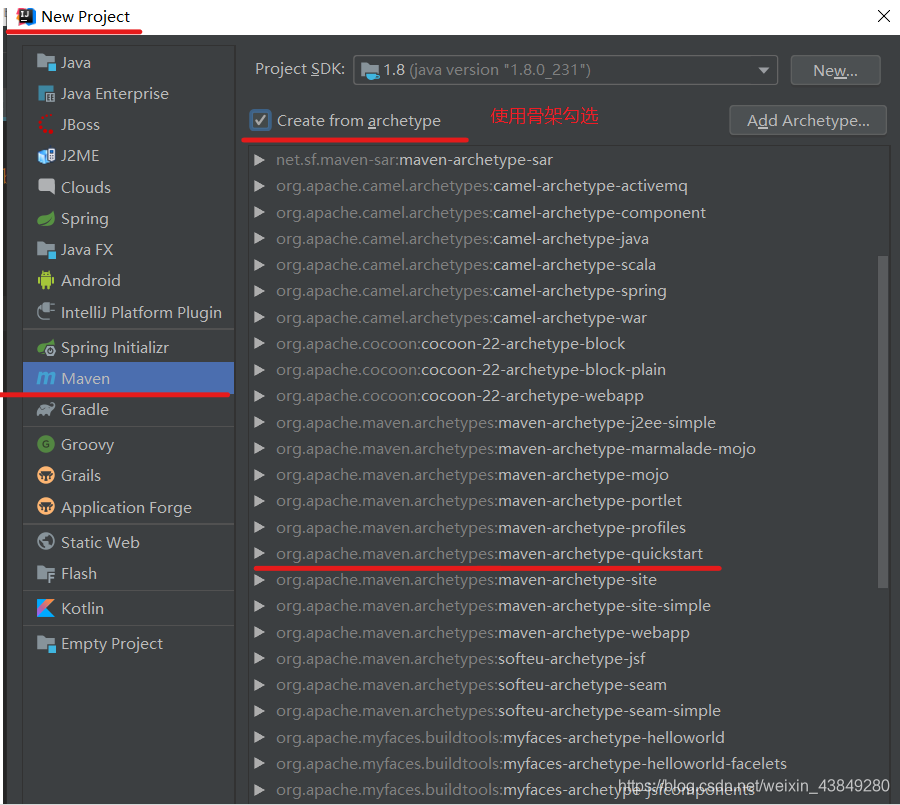Choose Gradle project type label
The height and width of the screenshot is (805, 900).
pyautogui.click(x=85, y=409)
